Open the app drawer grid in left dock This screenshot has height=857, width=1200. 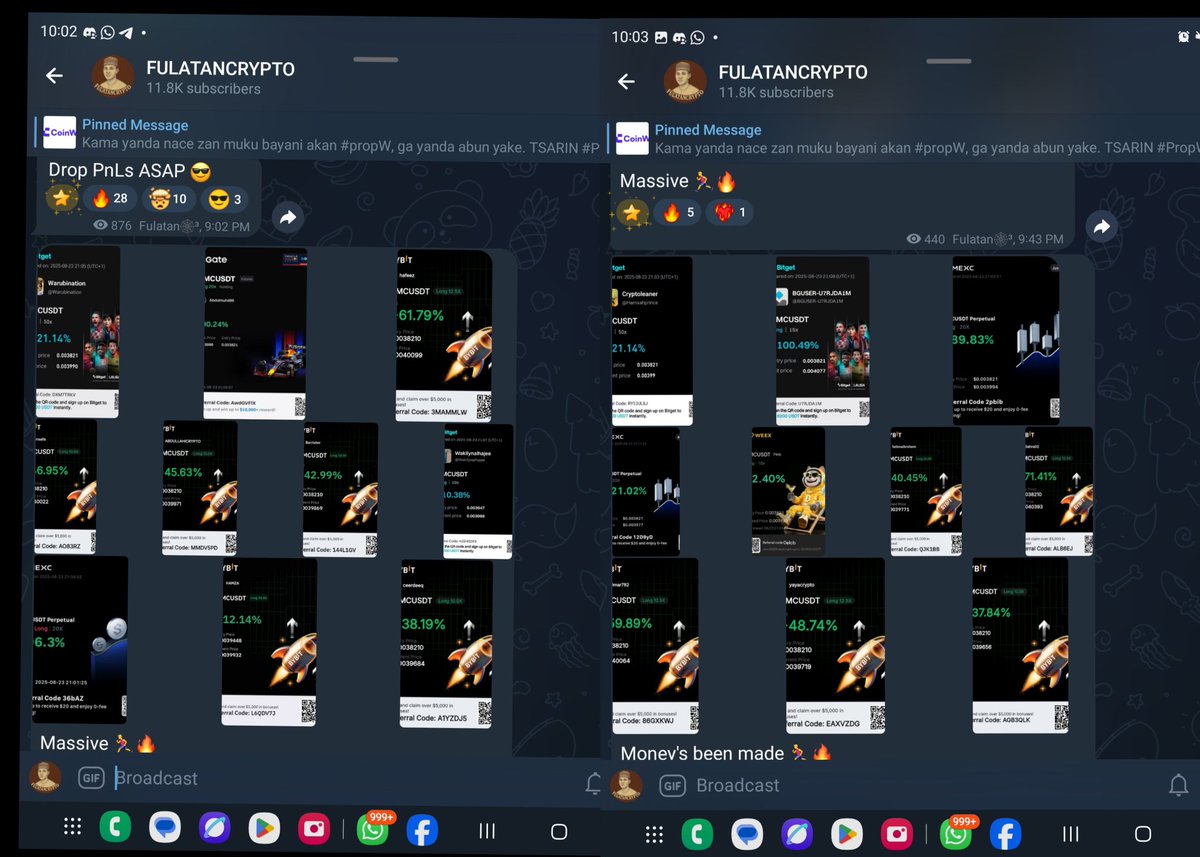[72, 828]
